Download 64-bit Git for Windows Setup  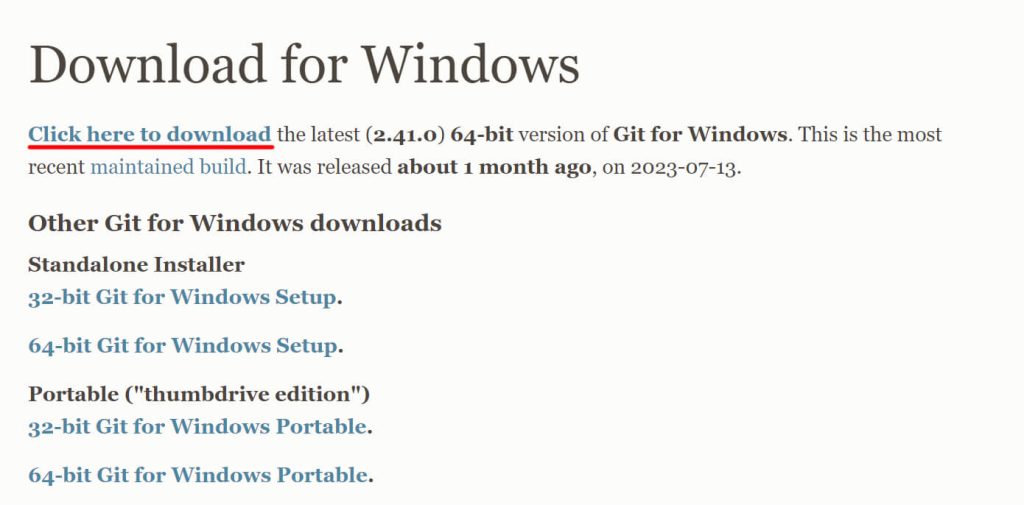click(x=183, y=346)
